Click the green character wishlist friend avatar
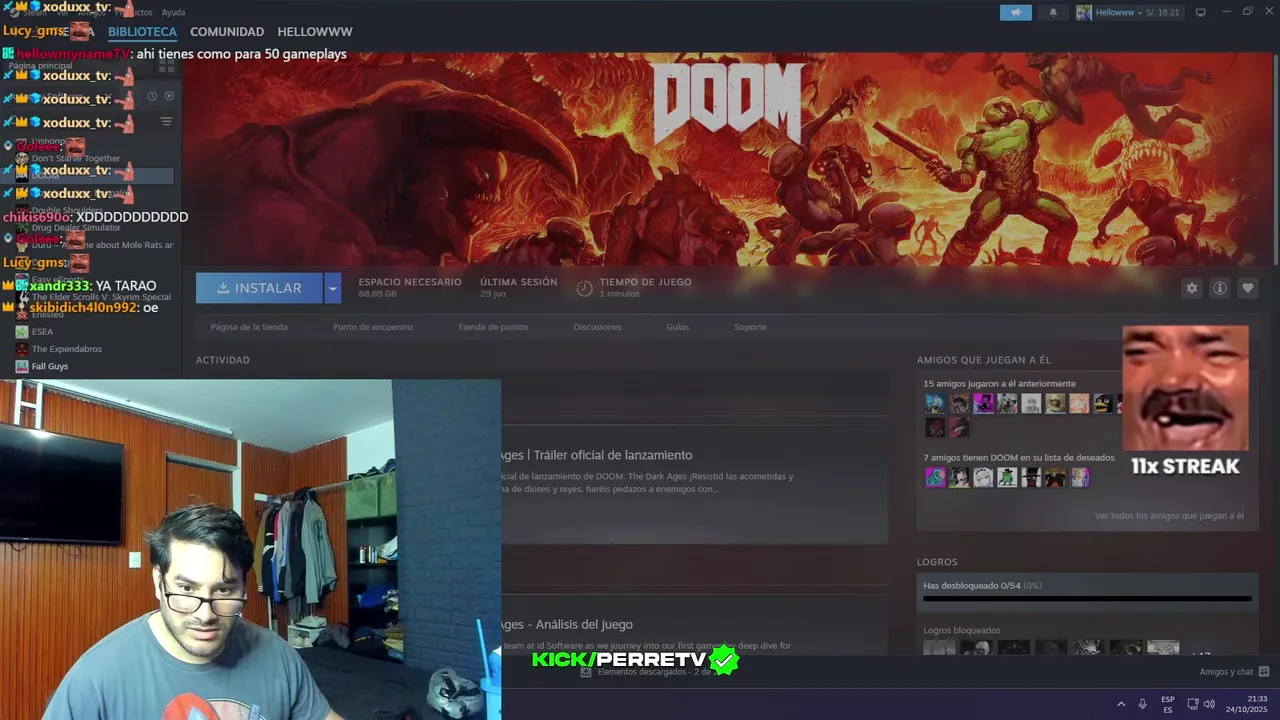1280x720 pixels. click(1007, 478)
